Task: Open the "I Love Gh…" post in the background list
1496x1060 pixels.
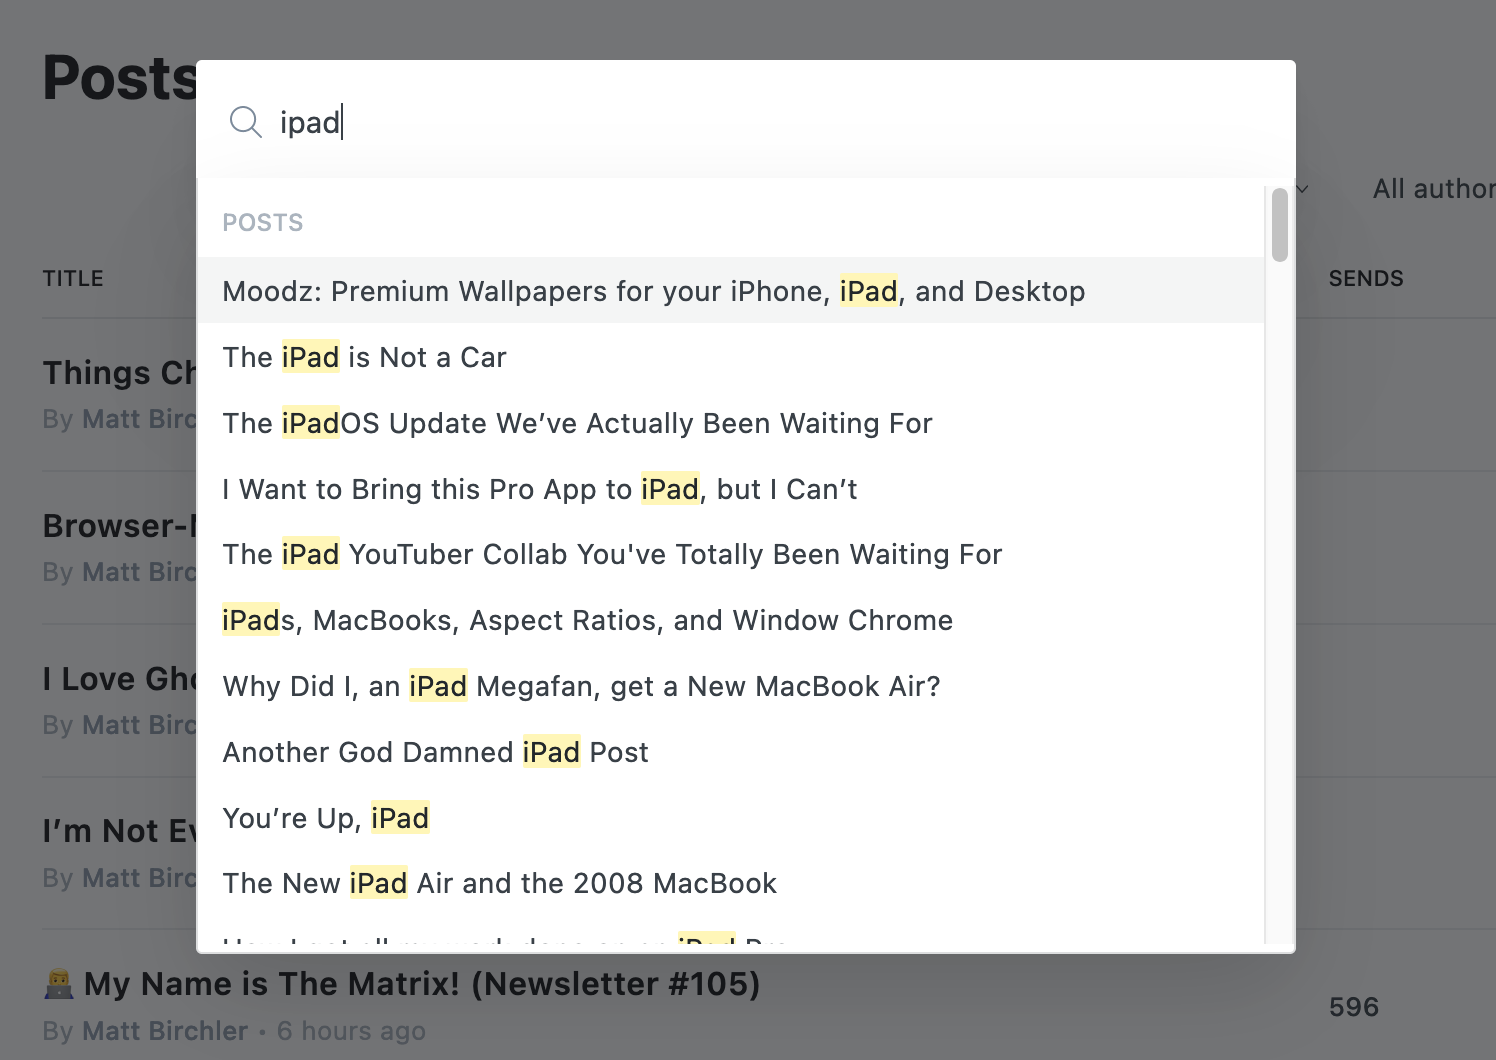Action: tap(120, 678)
